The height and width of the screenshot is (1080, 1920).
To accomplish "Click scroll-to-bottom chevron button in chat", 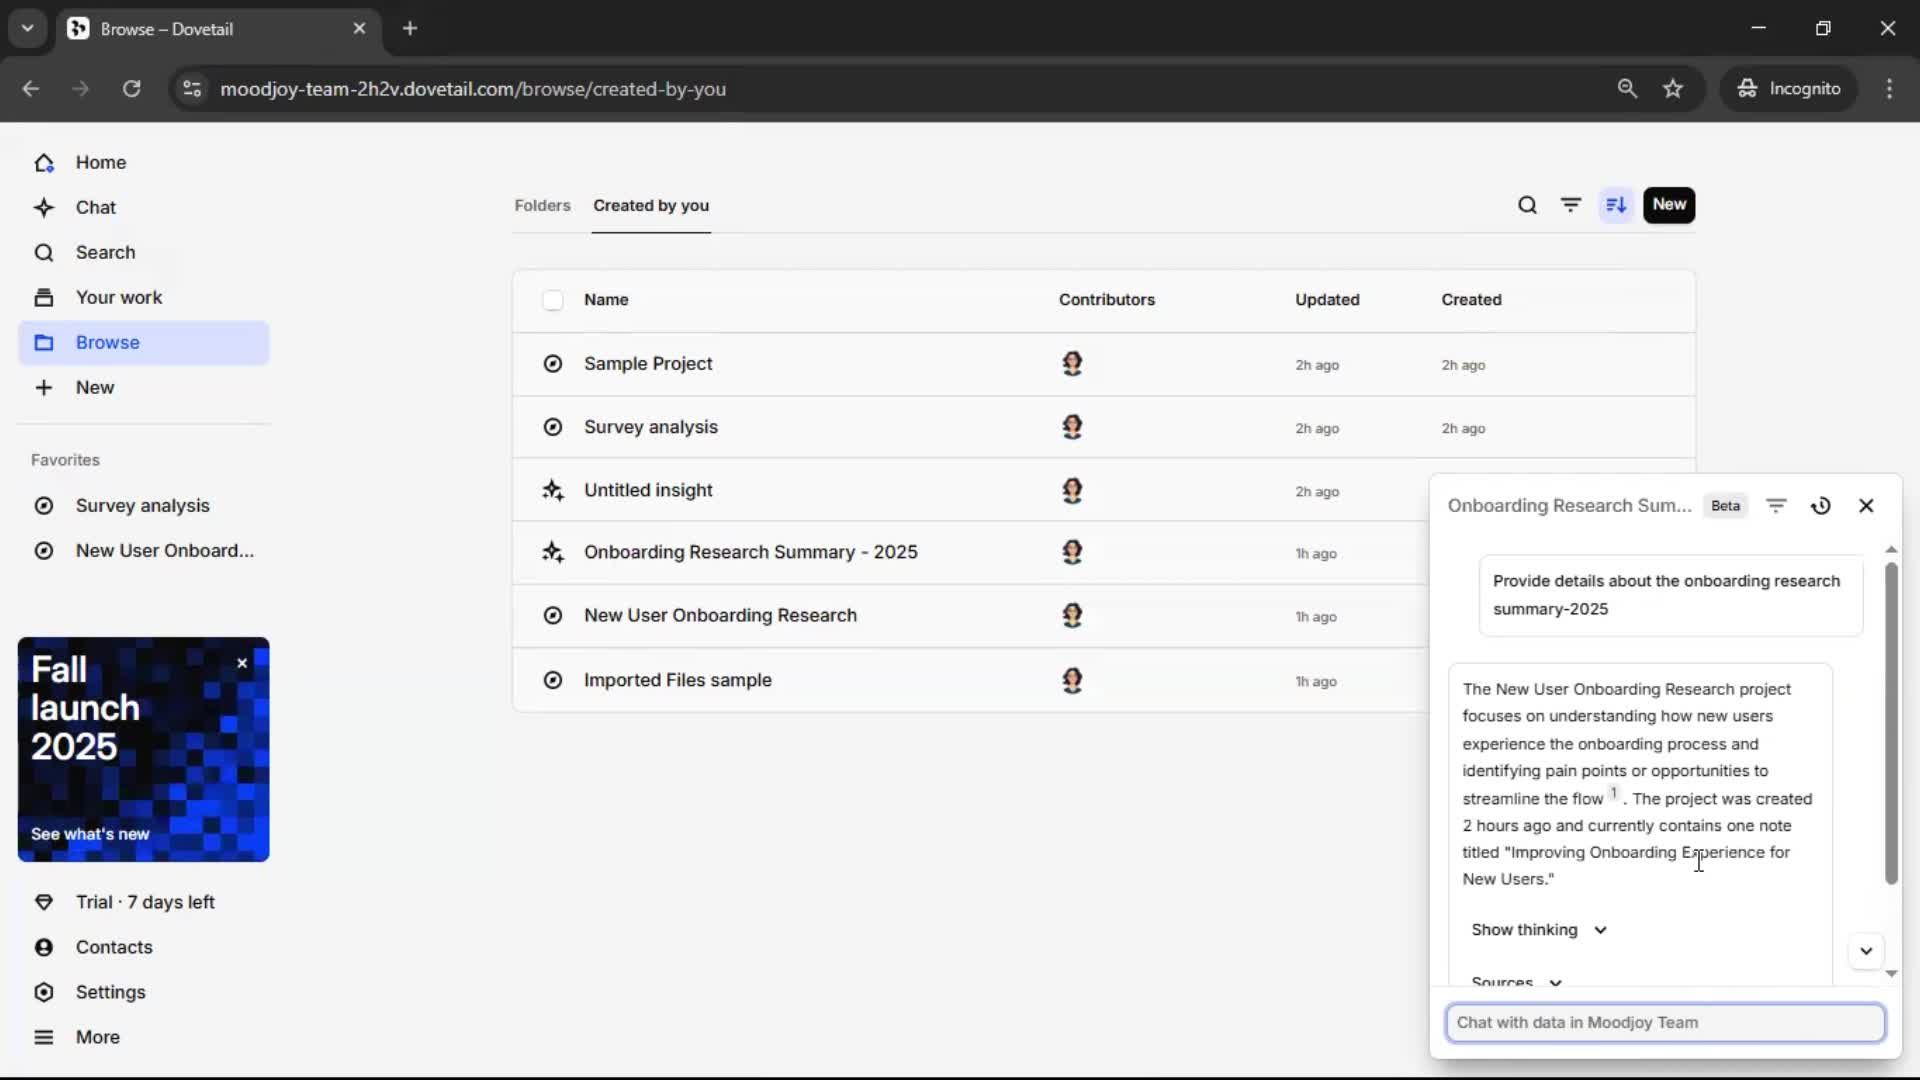I will coord(1866,951).
